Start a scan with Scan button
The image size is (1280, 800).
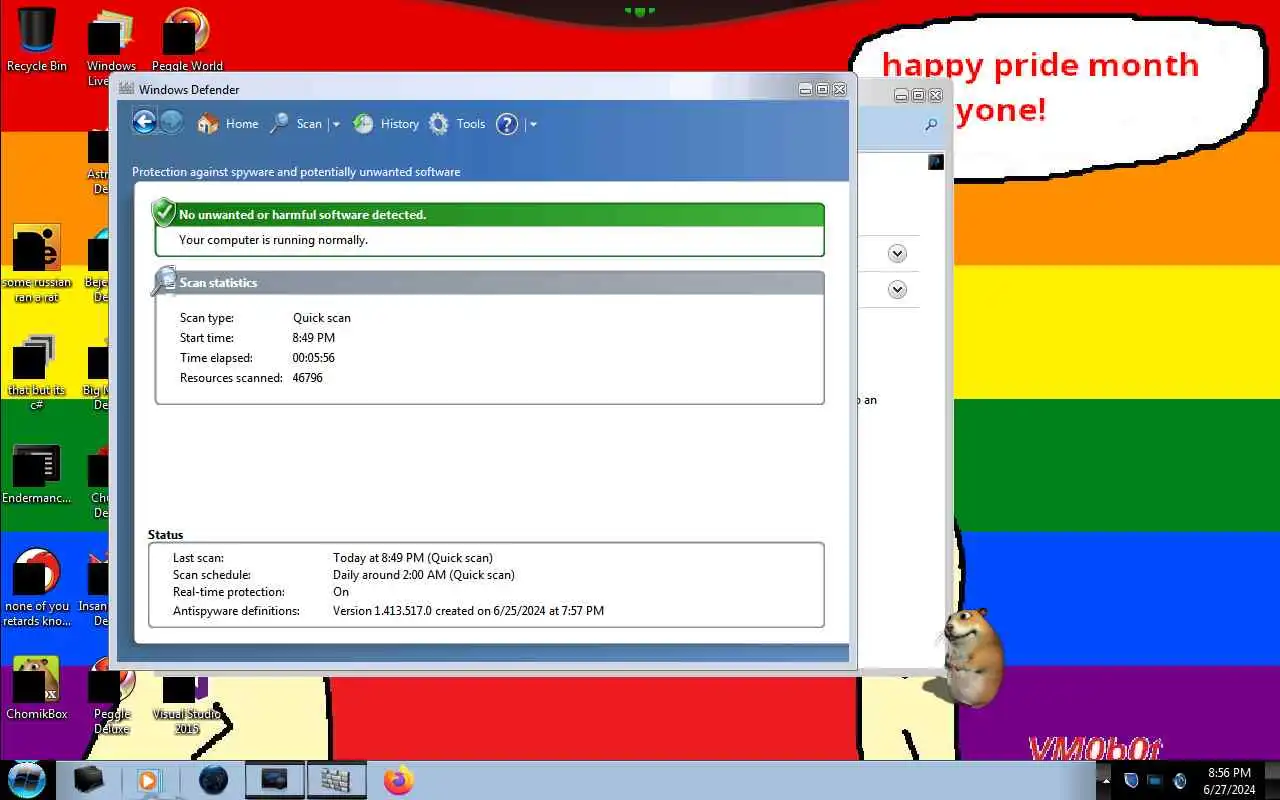(x=296, y=124)
